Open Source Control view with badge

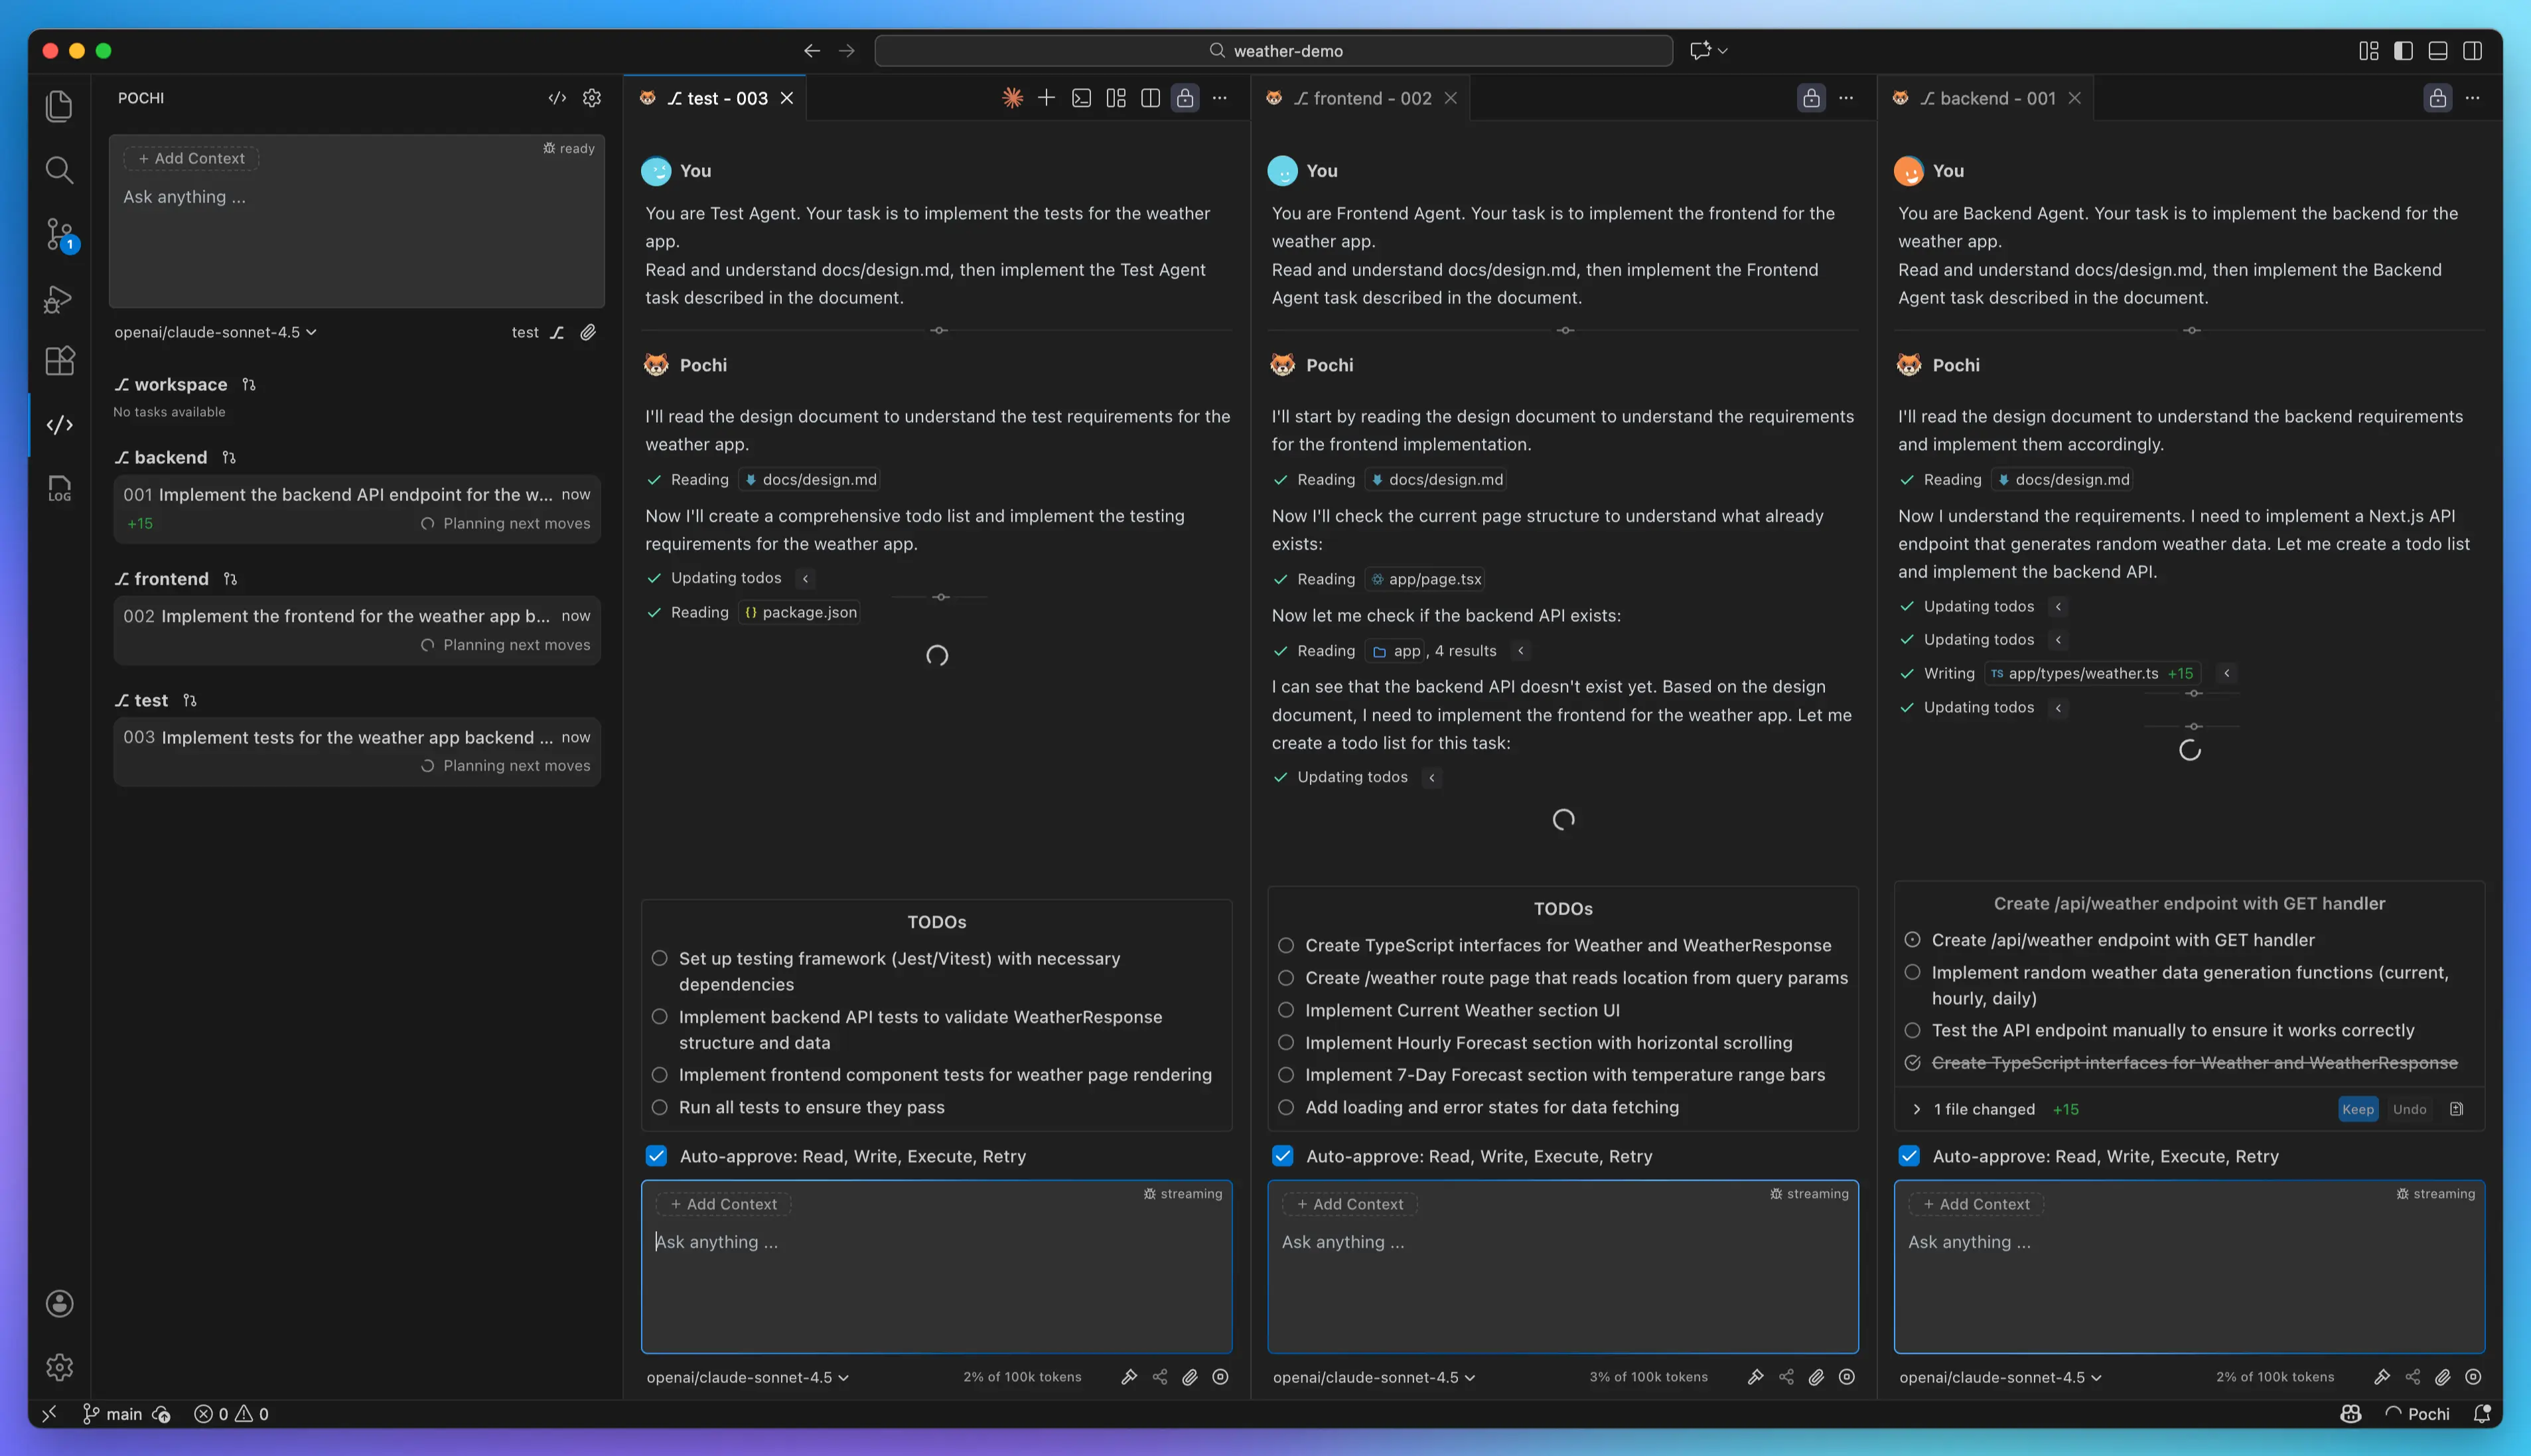click(59, 235)
